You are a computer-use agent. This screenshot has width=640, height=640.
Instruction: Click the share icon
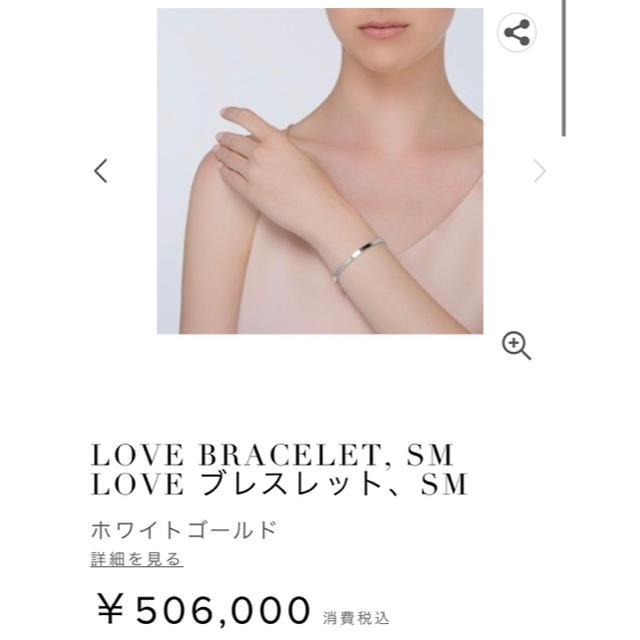tap(516, 32)
